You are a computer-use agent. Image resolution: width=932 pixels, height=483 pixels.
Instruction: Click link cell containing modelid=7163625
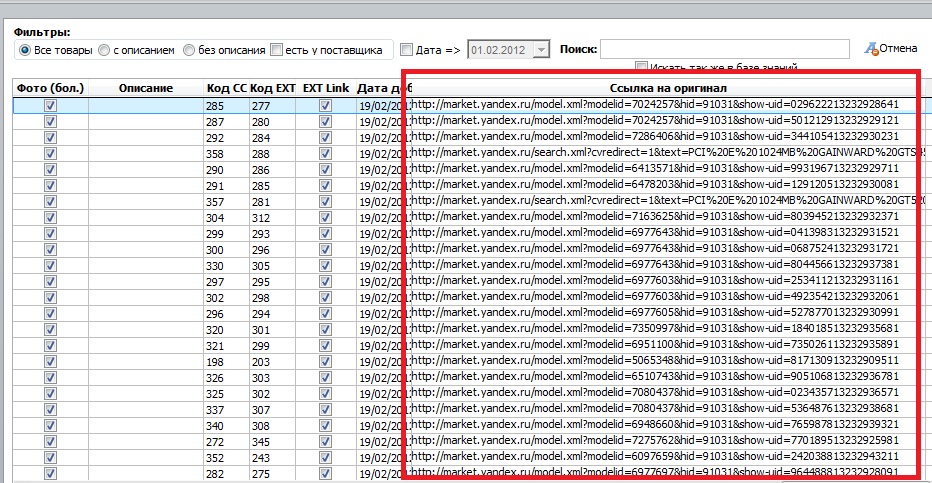(x=668, y=217)
